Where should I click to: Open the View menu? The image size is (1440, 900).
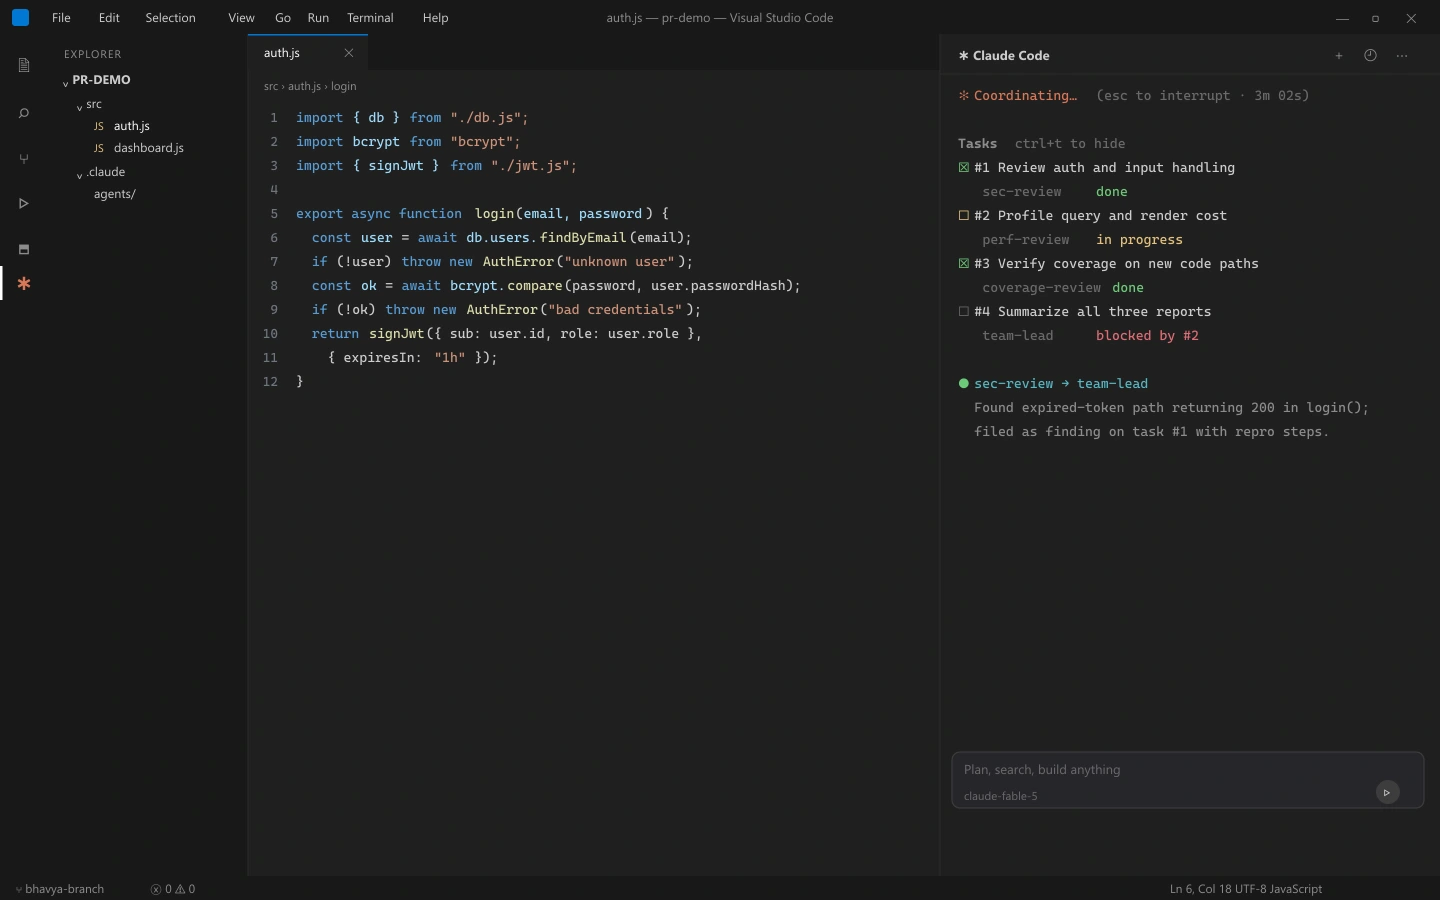point(241,18)
